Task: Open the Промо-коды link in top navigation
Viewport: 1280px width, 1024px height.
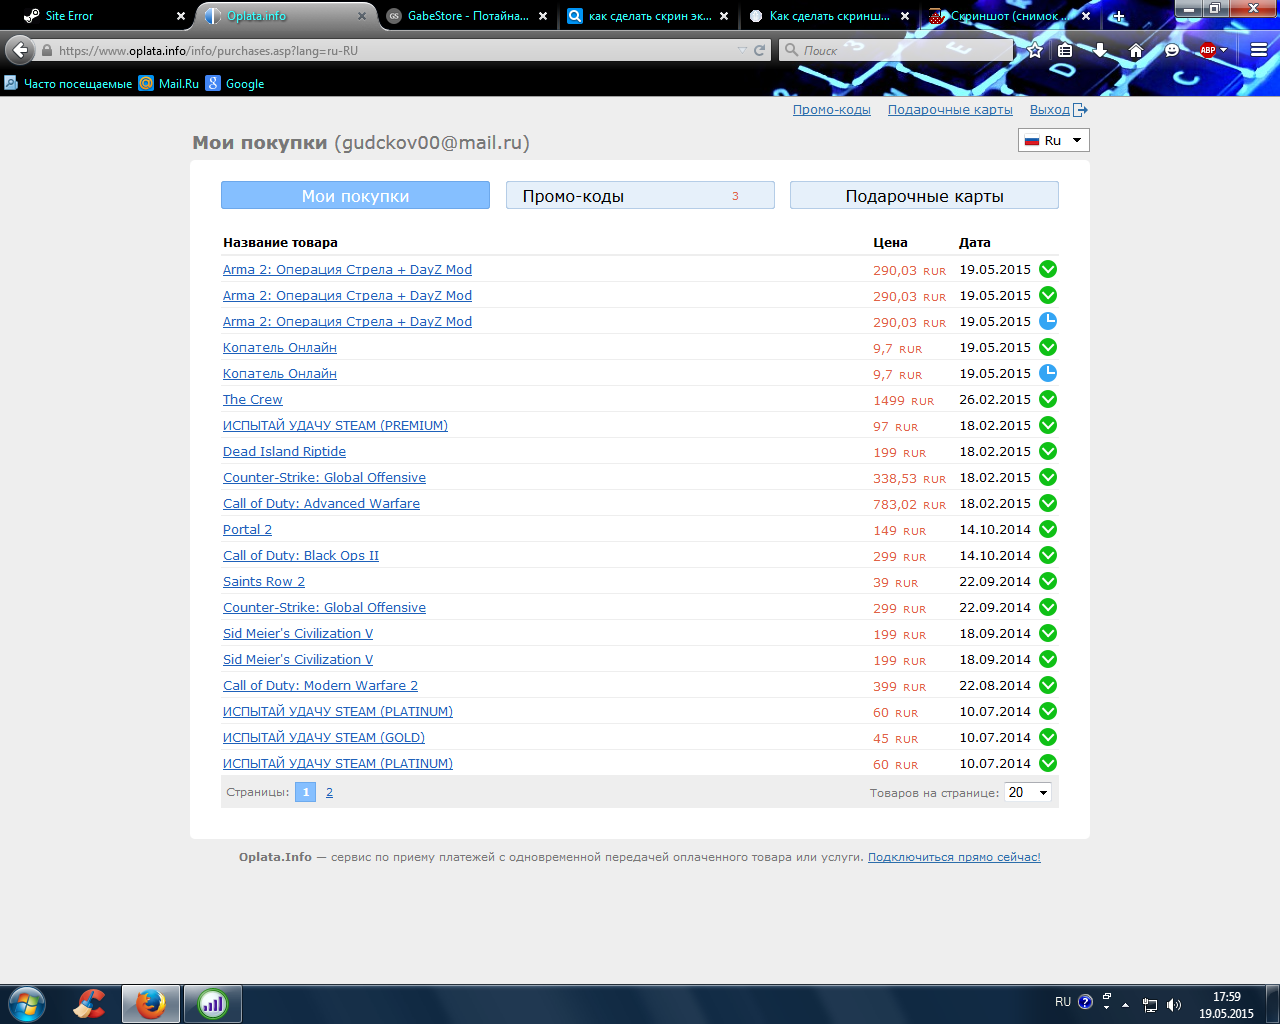Action: (832, 110)
